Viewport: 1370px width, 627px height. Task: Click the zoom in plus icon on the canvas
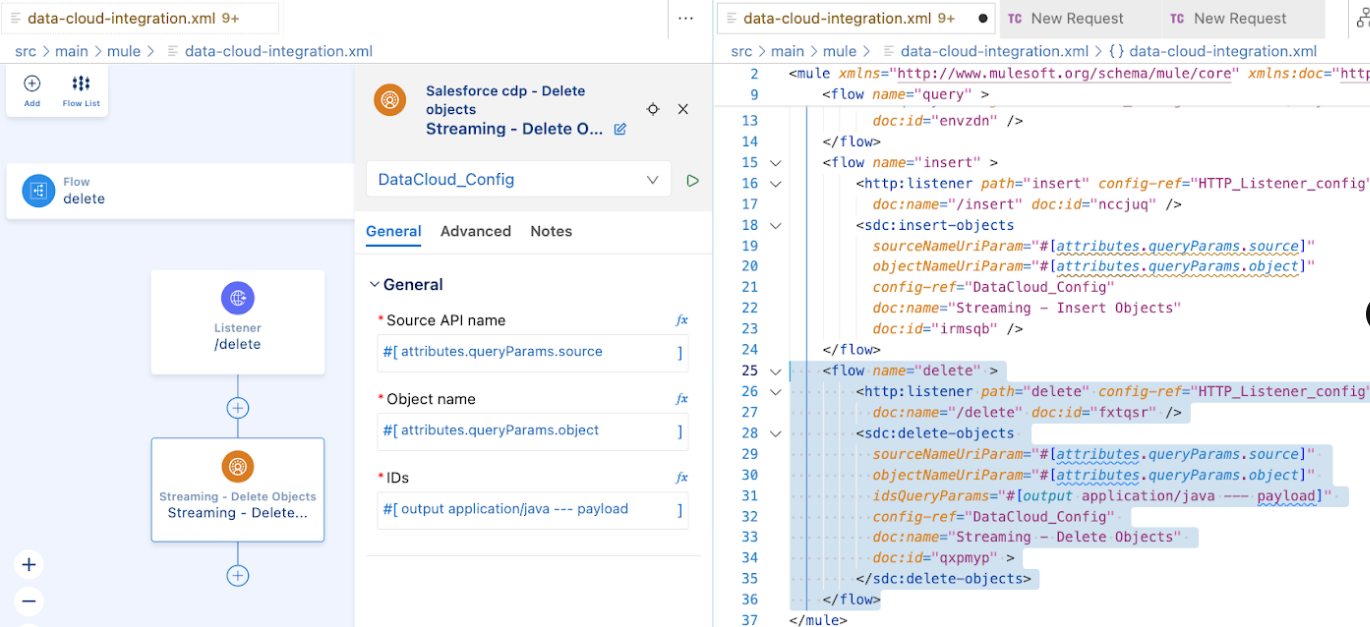tap(28, 564)
